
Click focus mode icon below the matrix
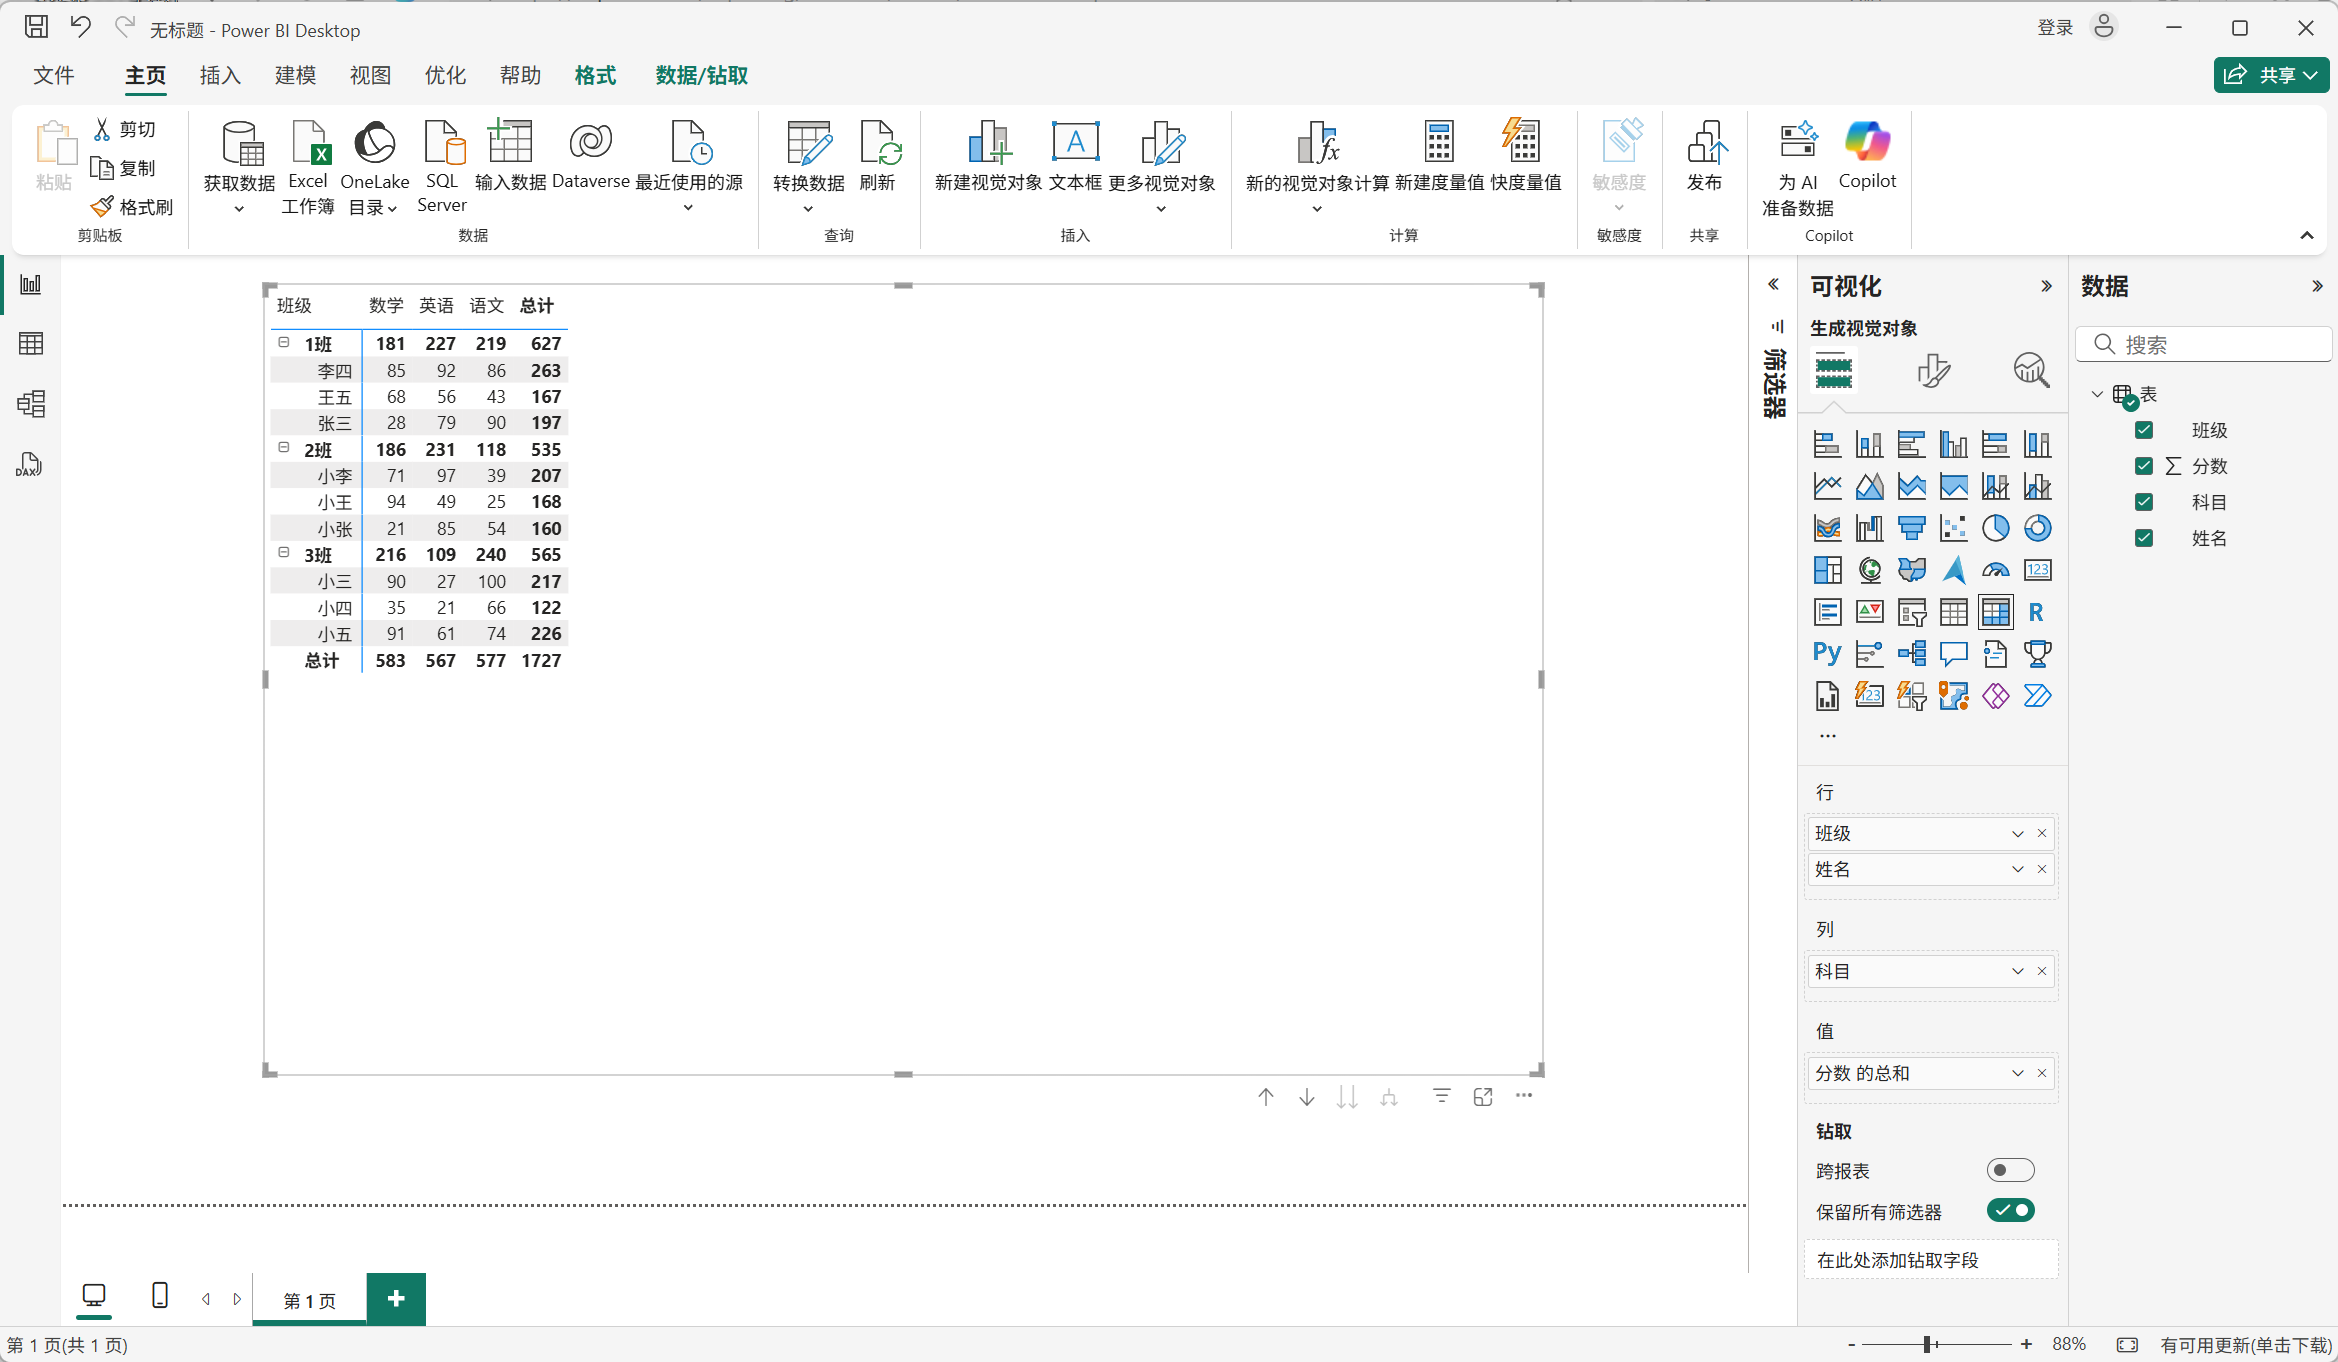[x=1483, y=1097]
